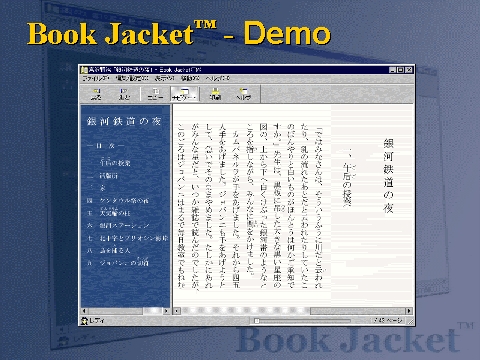Click the book icon in the title bar

(84, 70)
